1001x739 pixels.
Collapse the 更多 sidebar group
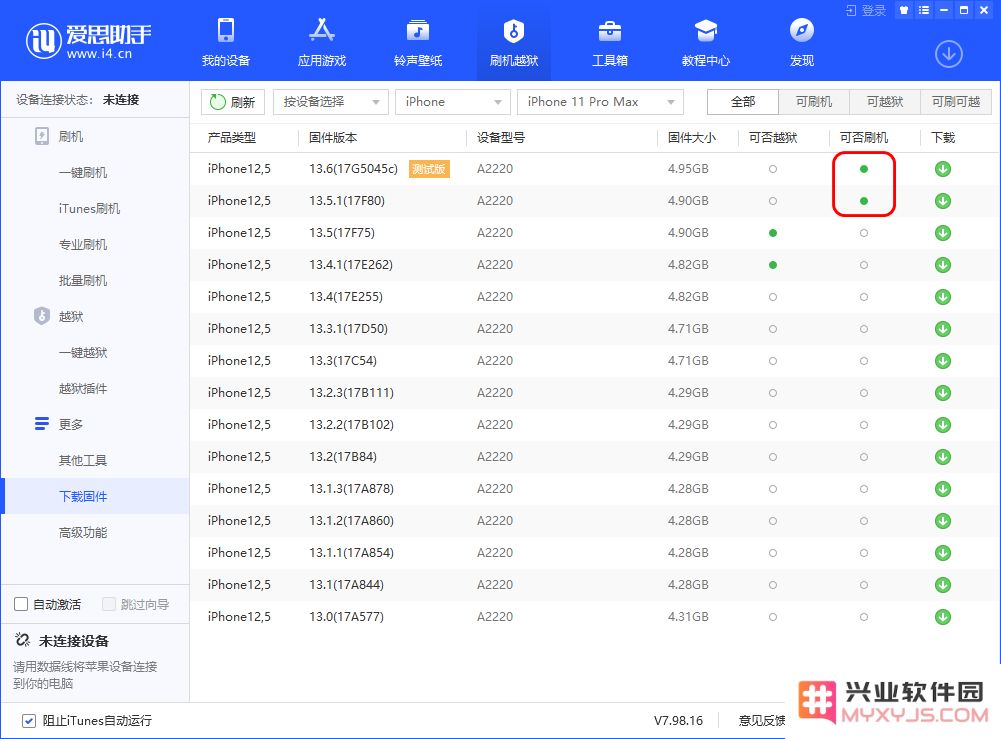[x=59, y=424]
